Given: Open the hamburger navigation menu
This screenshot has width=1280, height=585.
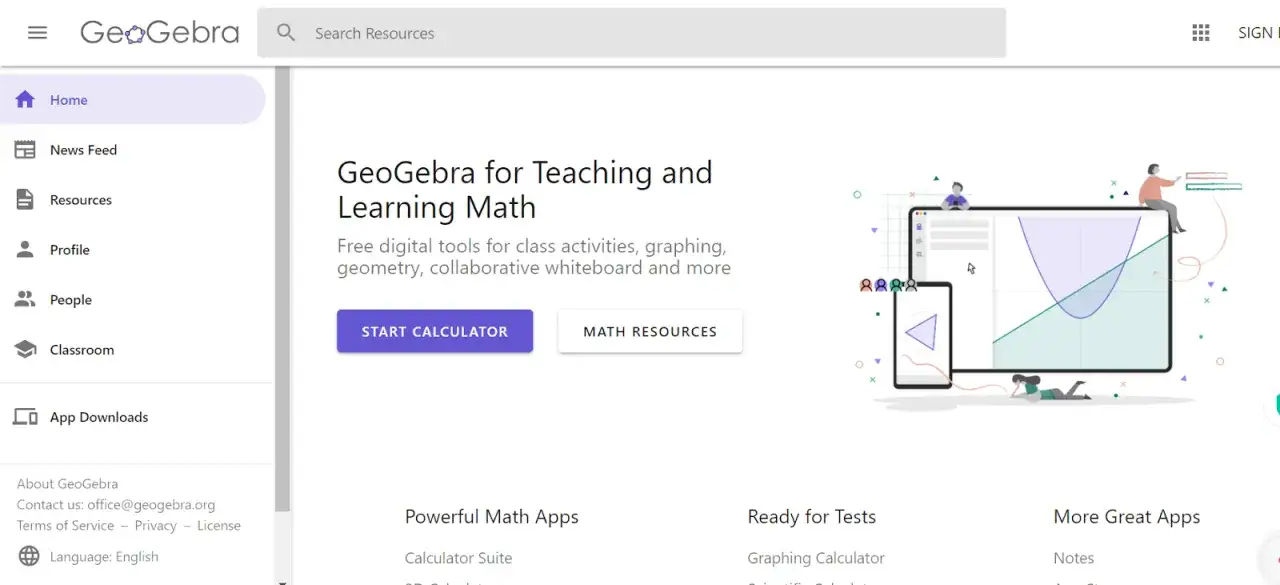Looking at the screenshot, I should (x=37, y=32).
